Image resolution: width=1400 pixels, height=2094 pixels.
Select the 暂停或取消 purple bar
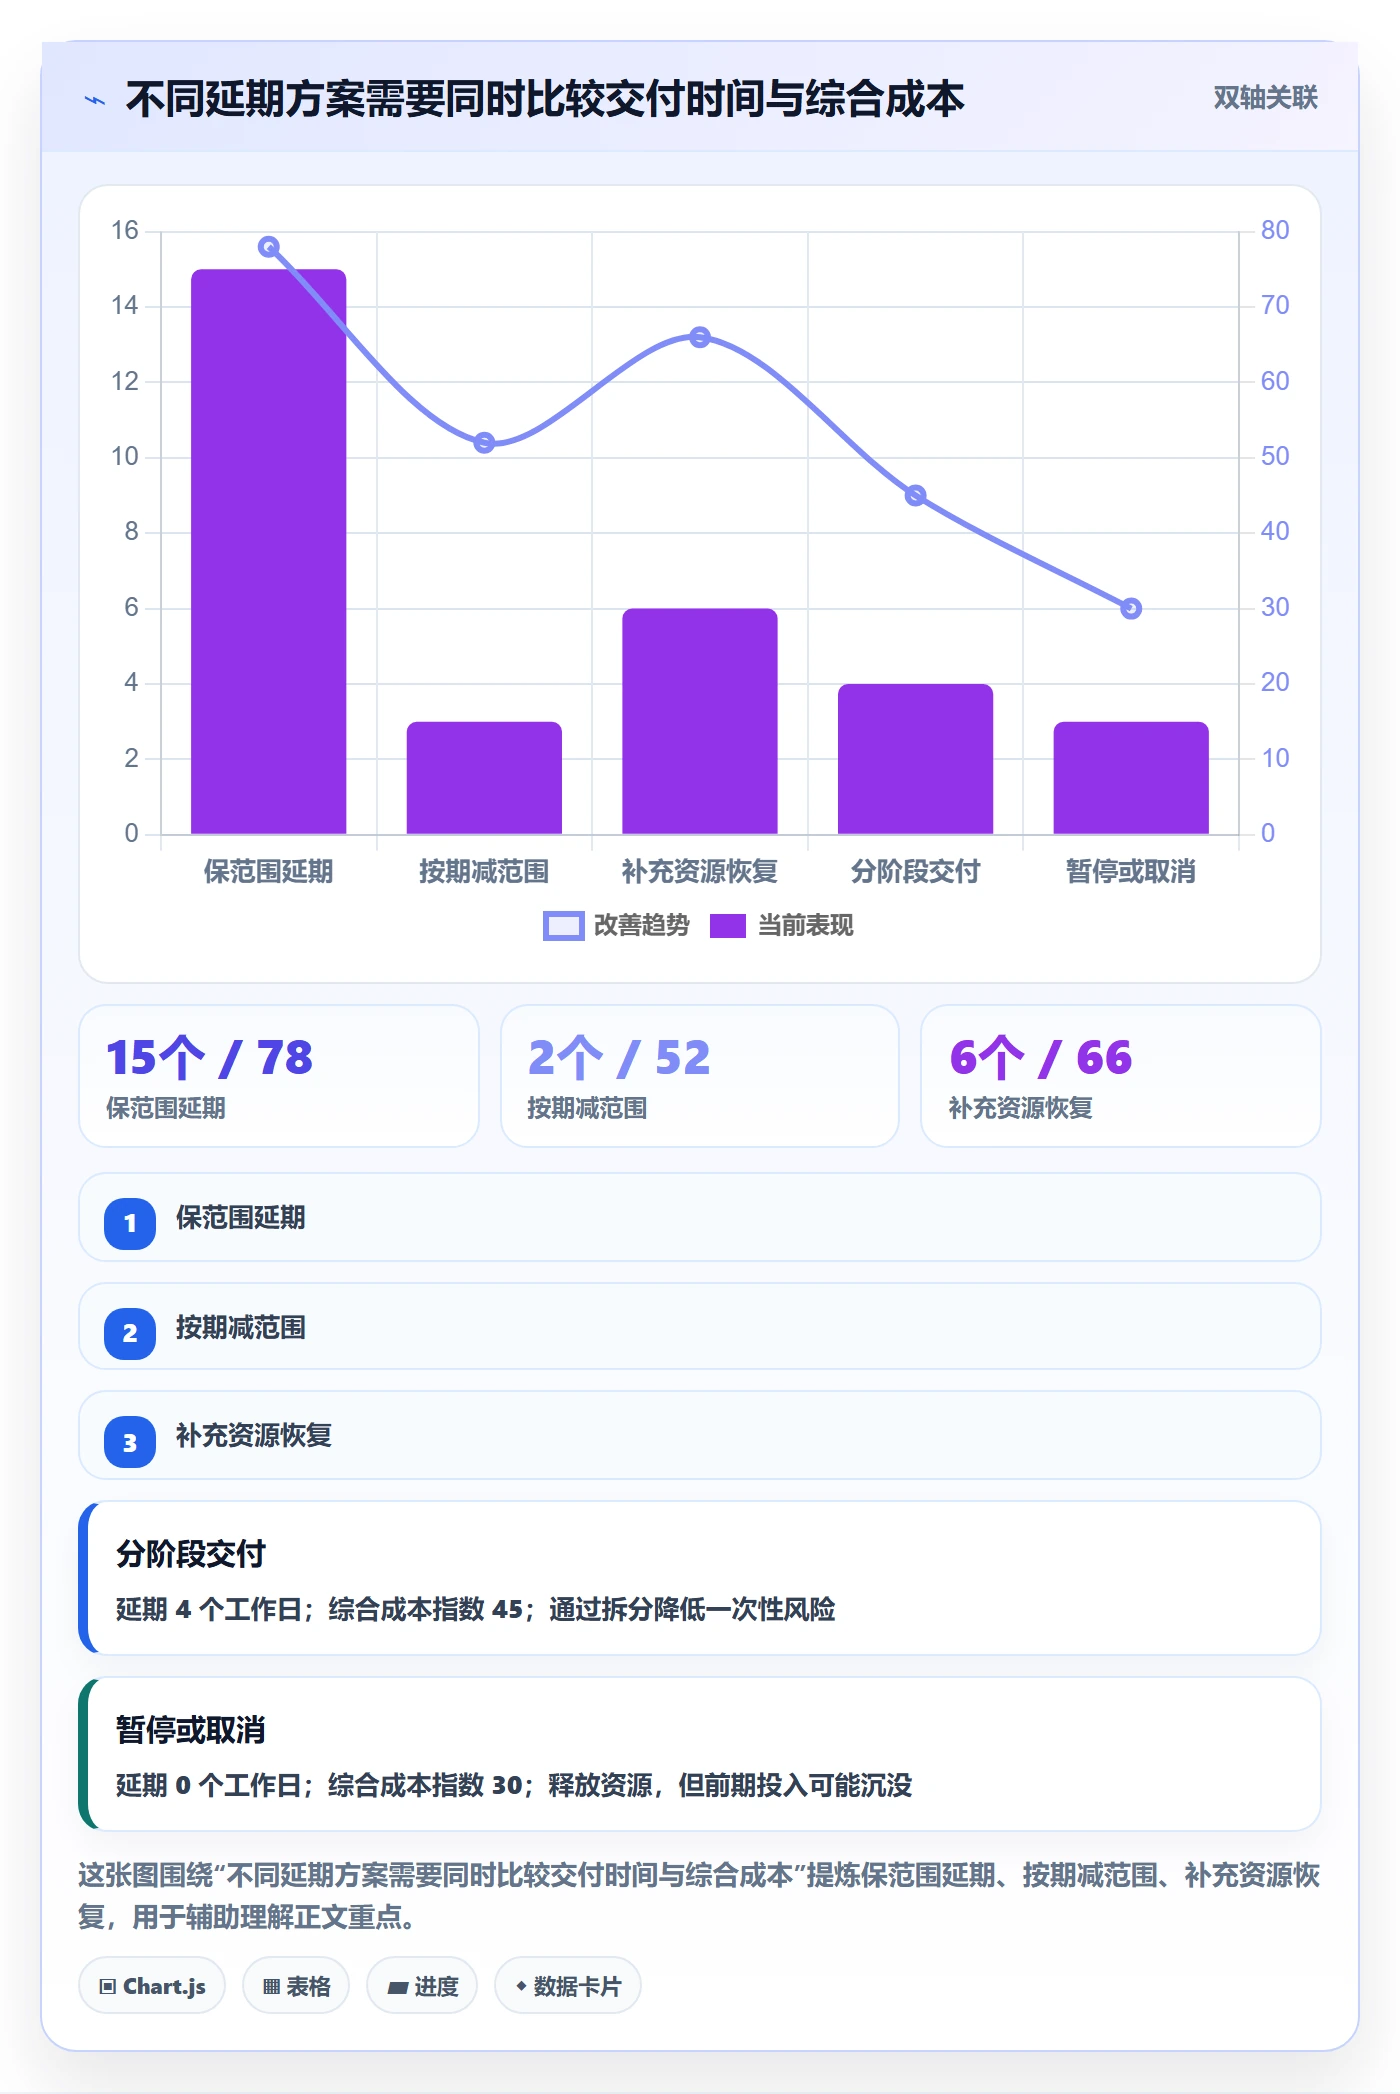pos(1131,778)
